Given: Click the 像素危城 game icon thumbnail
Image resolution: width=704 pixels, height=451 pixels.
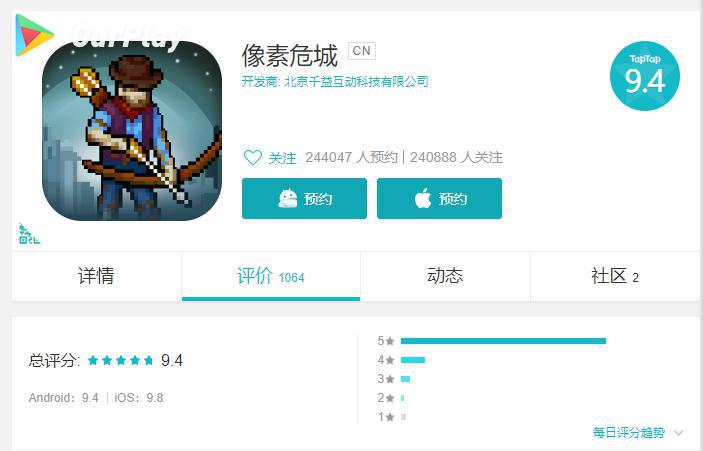Looking at the screenshot, I should click(x=132, y=131).
